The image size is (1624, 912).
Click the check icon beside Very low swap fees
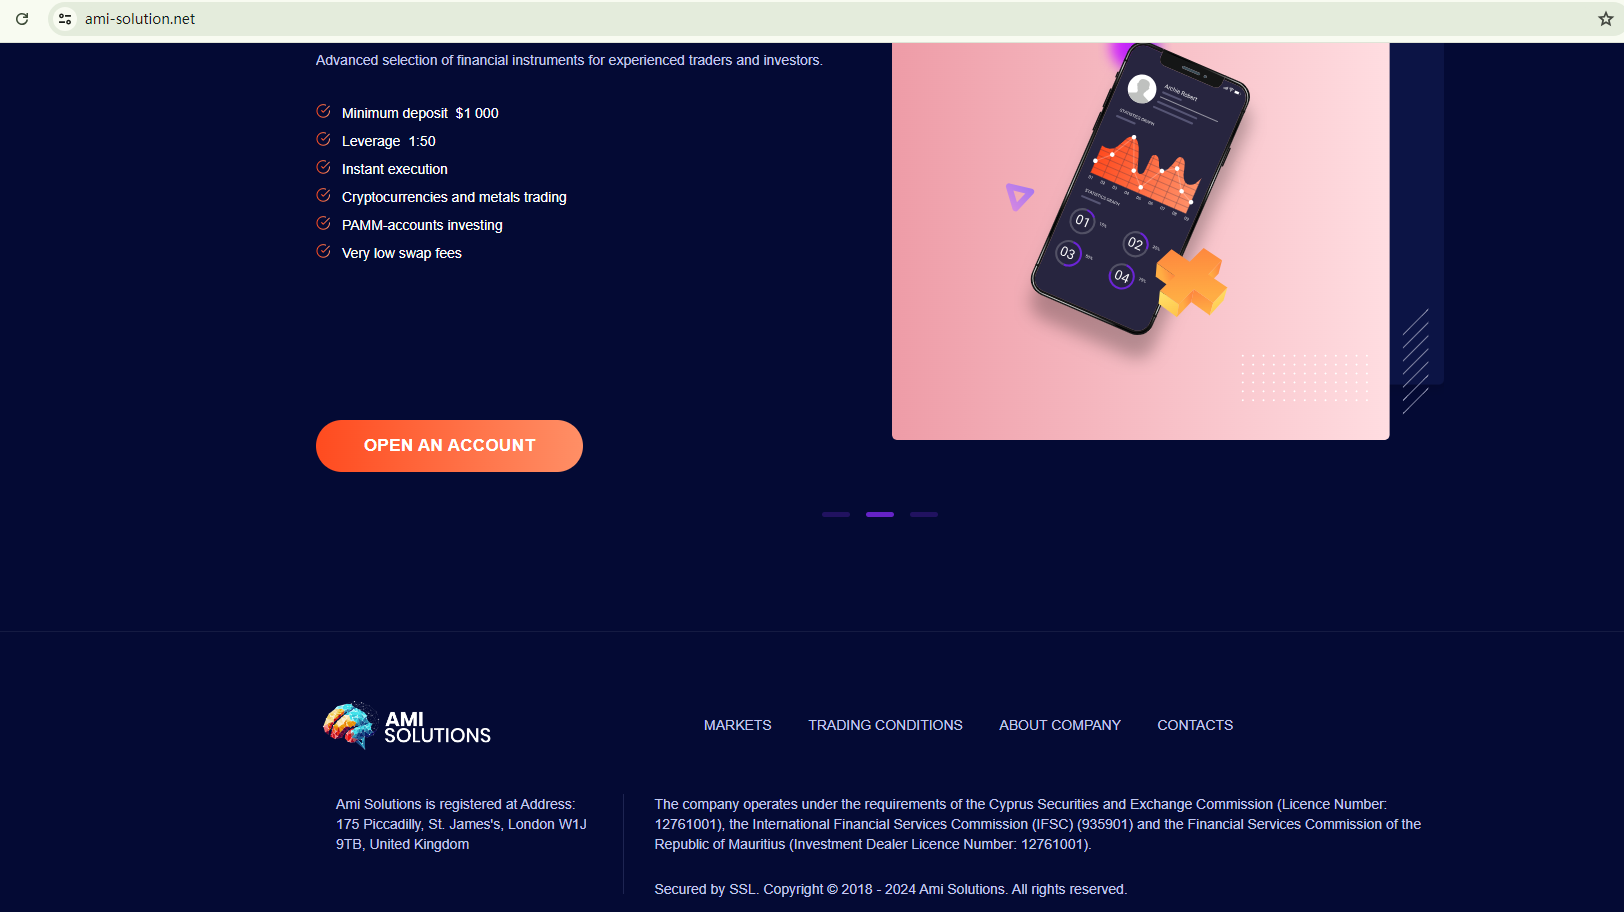[323, 251]
